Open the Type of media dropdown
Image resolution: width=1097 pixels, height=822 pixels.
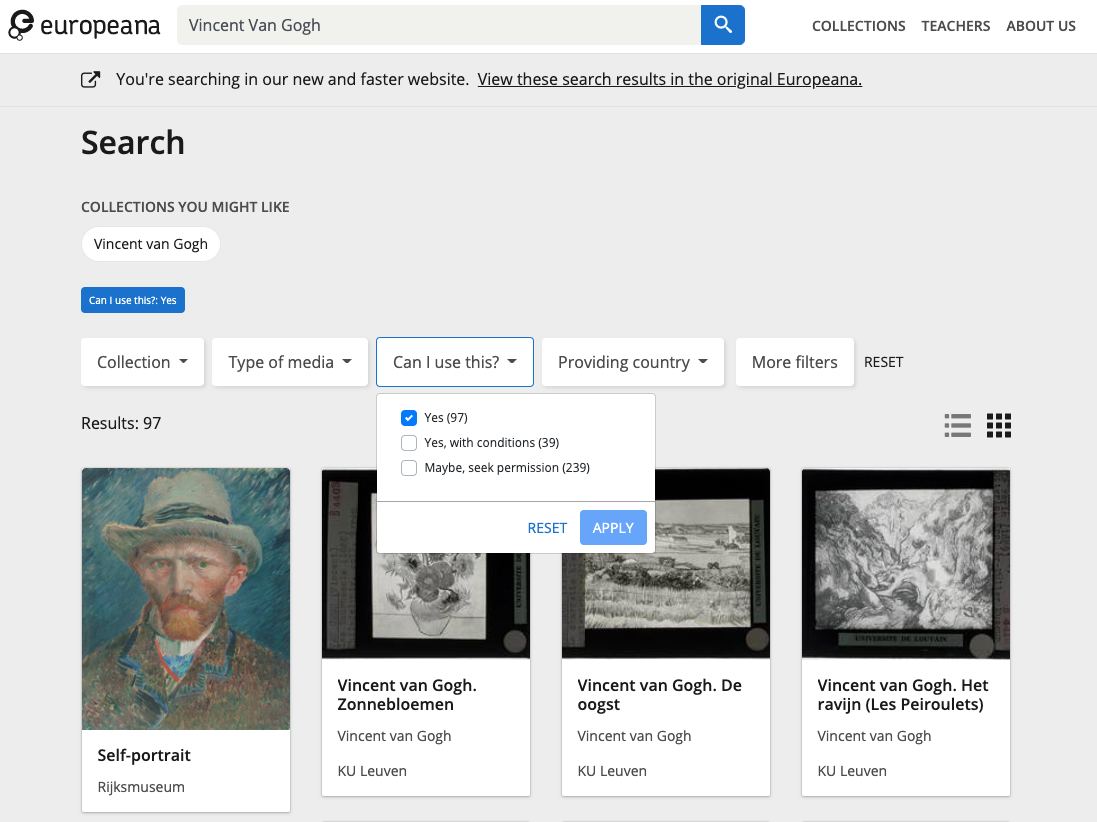[x=290, y=362]
